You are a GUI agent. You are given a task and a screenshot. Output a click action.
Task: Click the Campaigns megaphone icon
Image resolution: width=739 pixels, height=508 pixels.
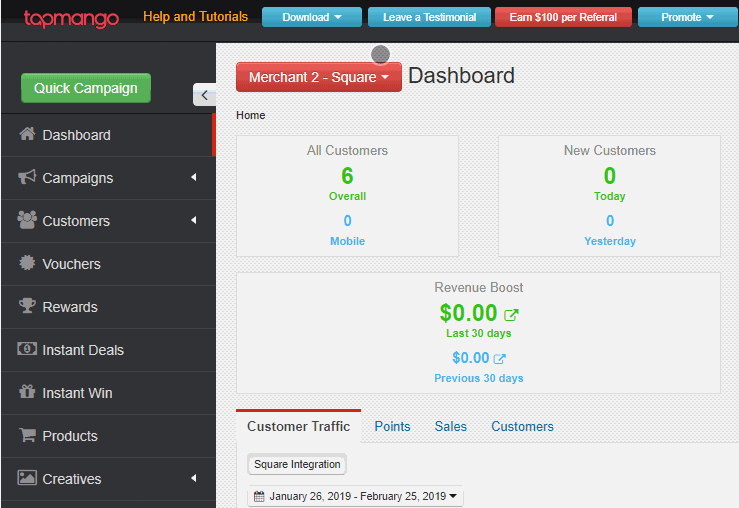[27, 177]
